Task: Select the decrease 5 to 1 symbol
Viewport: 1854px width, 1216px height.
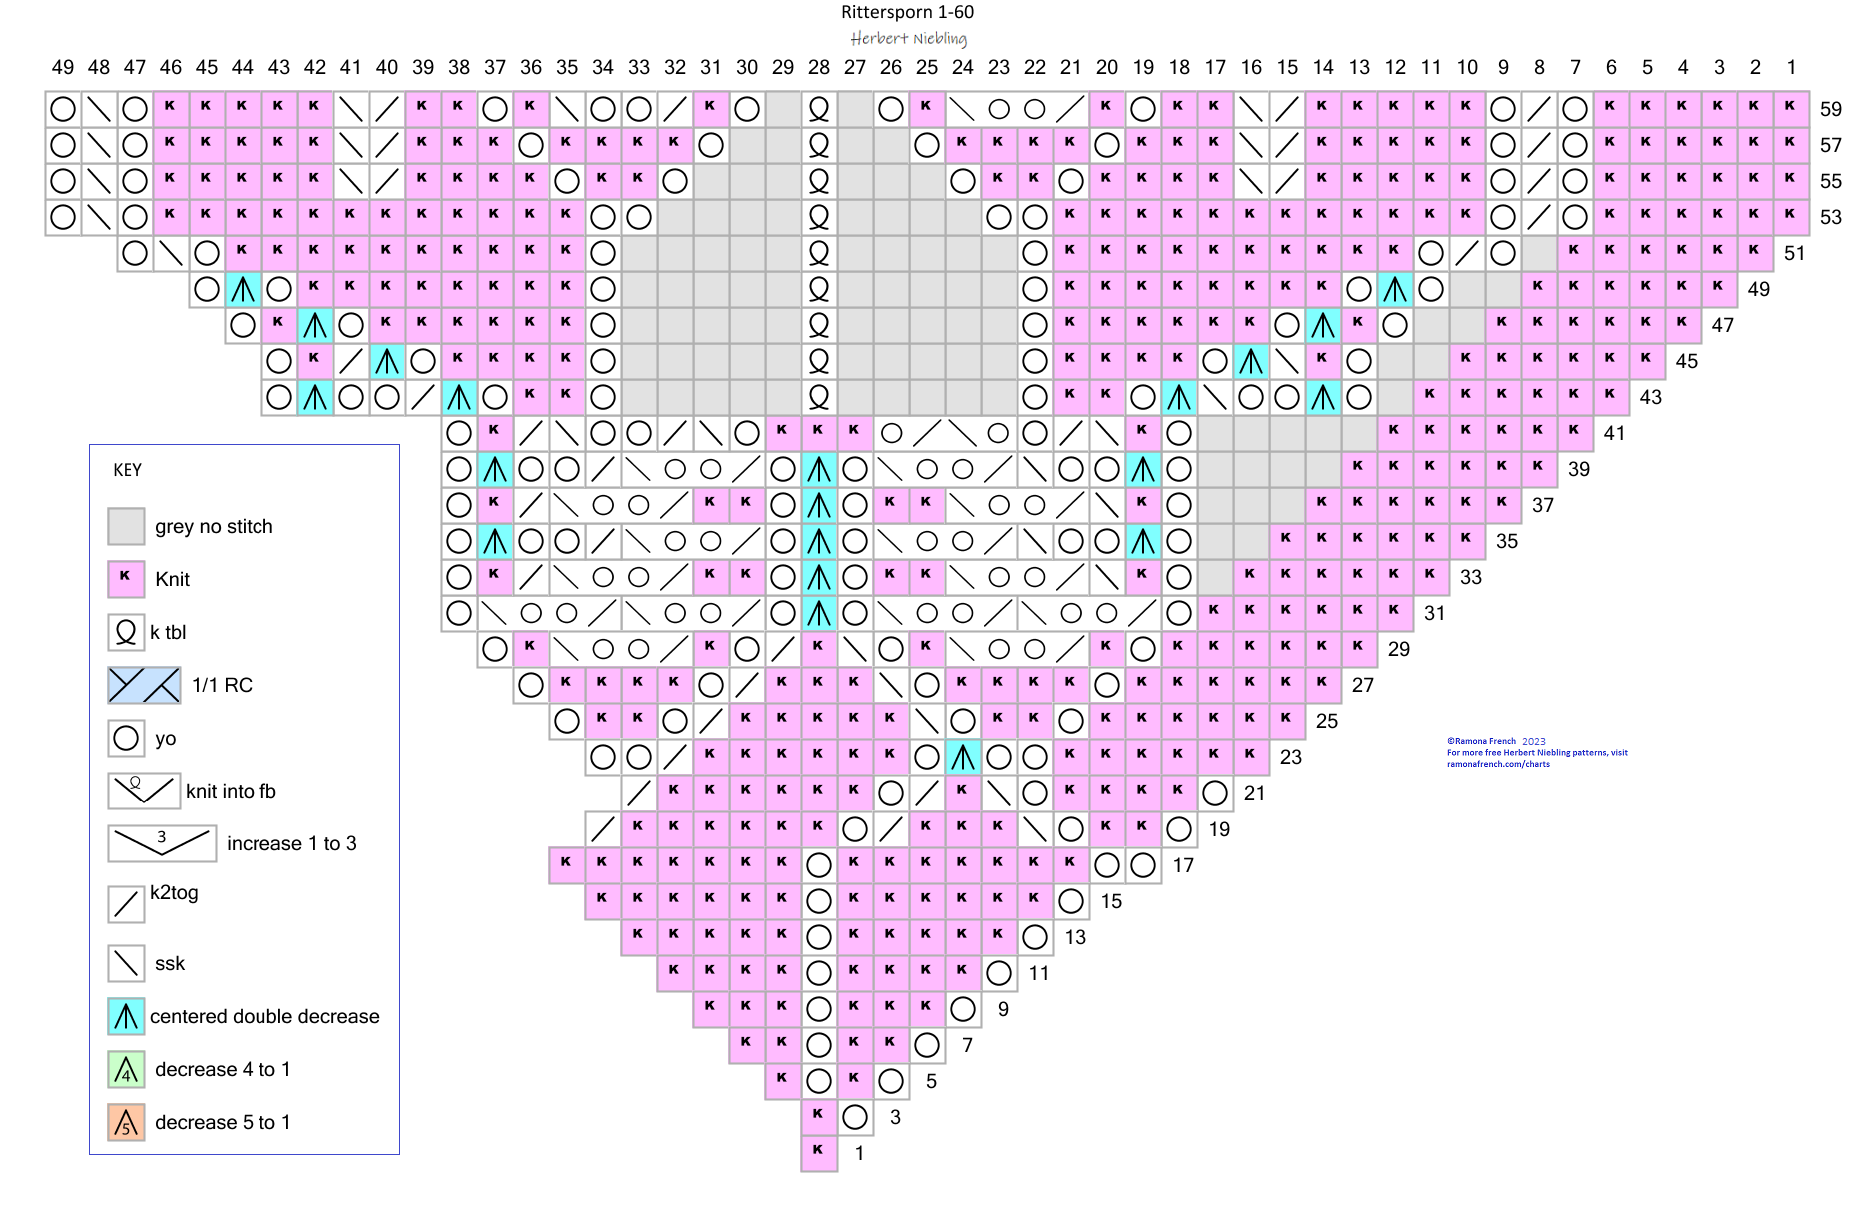Action: coord(126,1122)
